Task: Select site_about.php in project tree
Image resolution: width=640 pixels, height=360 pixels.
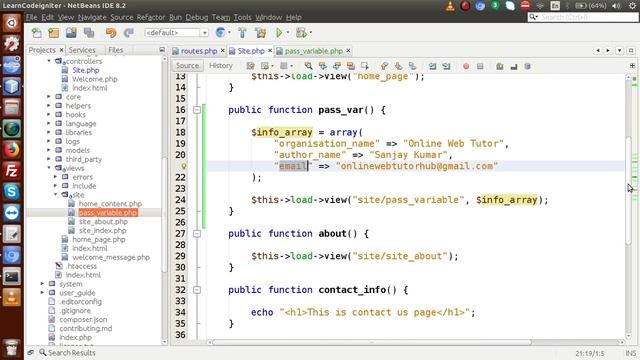Action: tap(103, 222)
